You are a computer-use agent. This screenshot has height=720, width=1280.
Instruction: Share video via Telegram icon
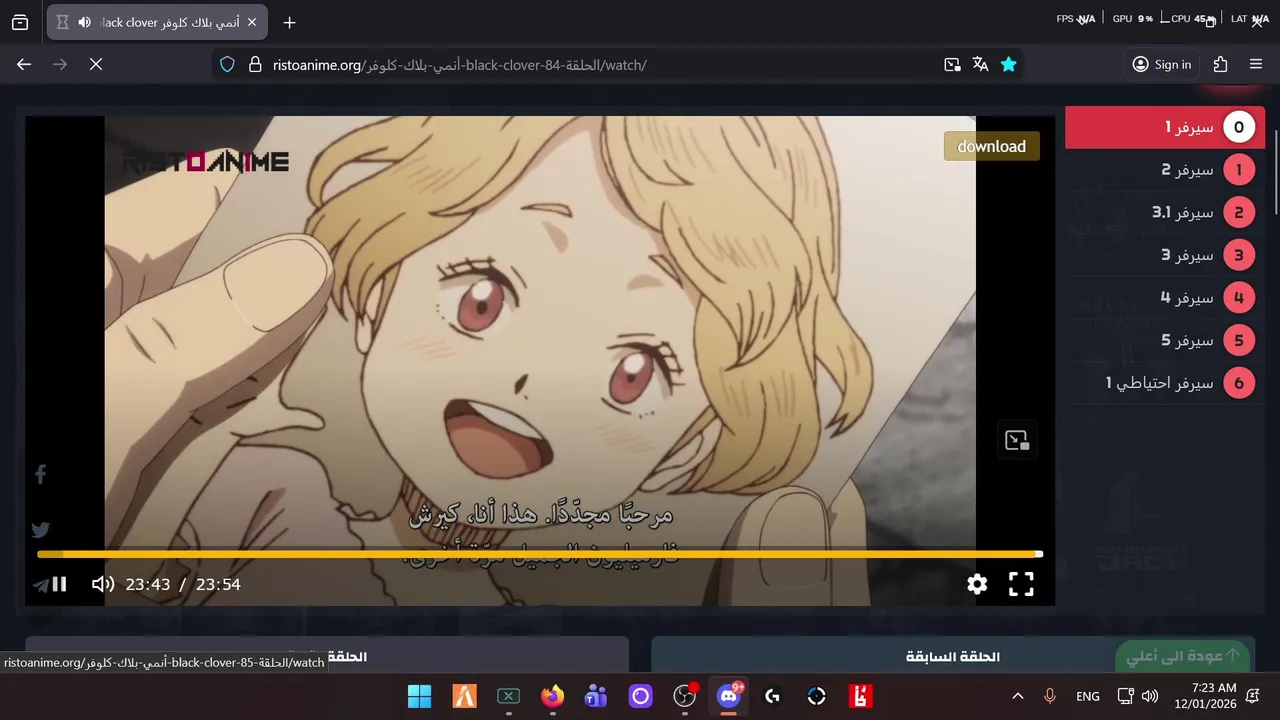[40, 585]
